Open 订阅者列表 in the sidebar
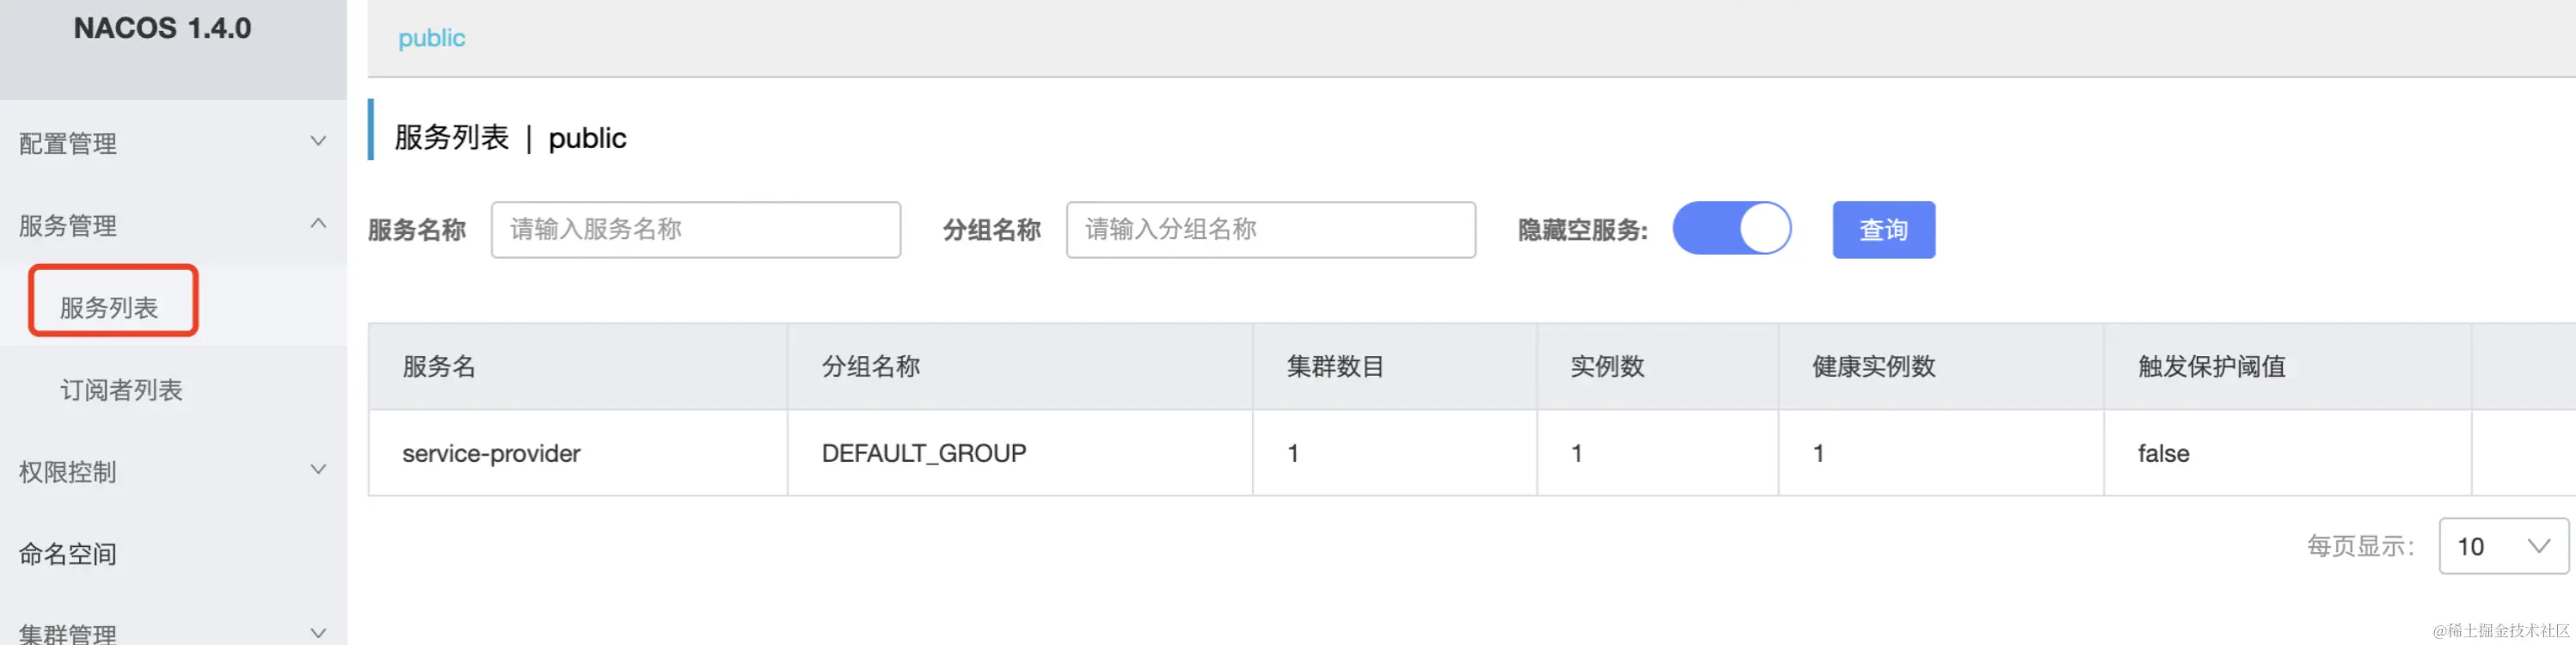 (x=121, y=389)
